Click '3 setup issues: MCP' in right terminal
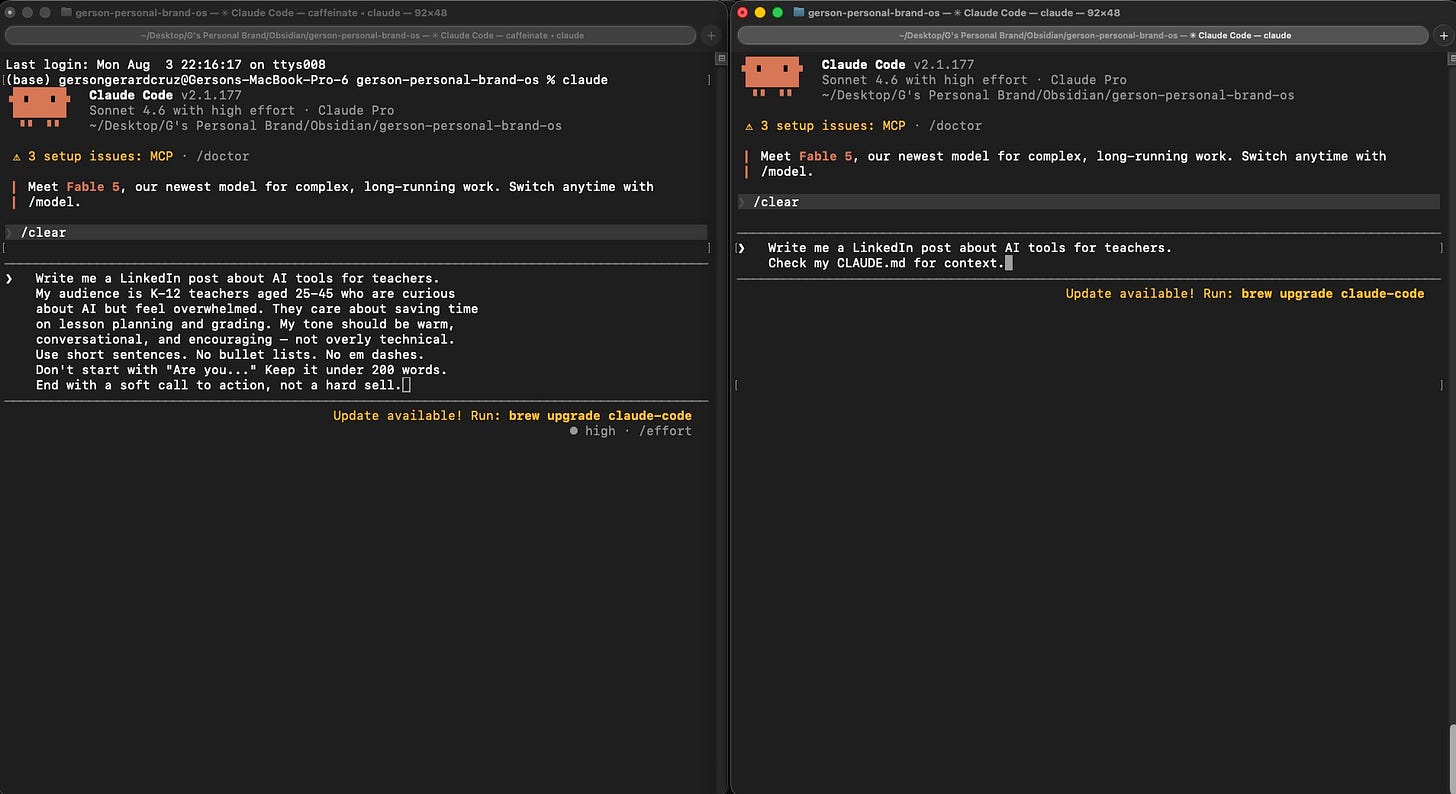Image resolution: width=1456 pixels, height=794 pixels. point(835,126)
